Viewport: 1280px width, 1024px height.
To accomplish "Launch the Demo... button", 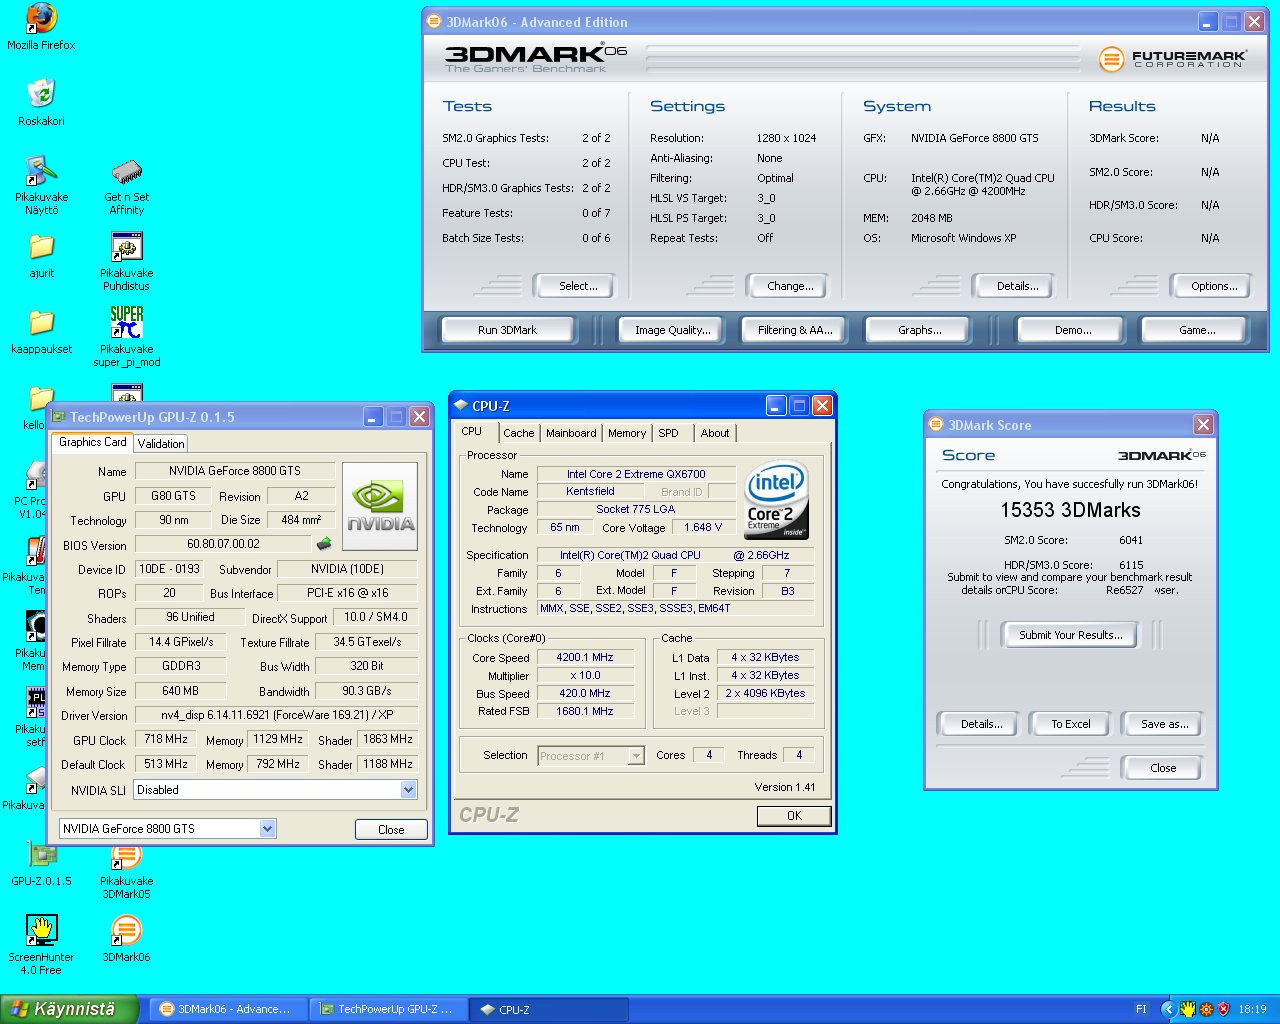I will click(x=1070, y=330).
